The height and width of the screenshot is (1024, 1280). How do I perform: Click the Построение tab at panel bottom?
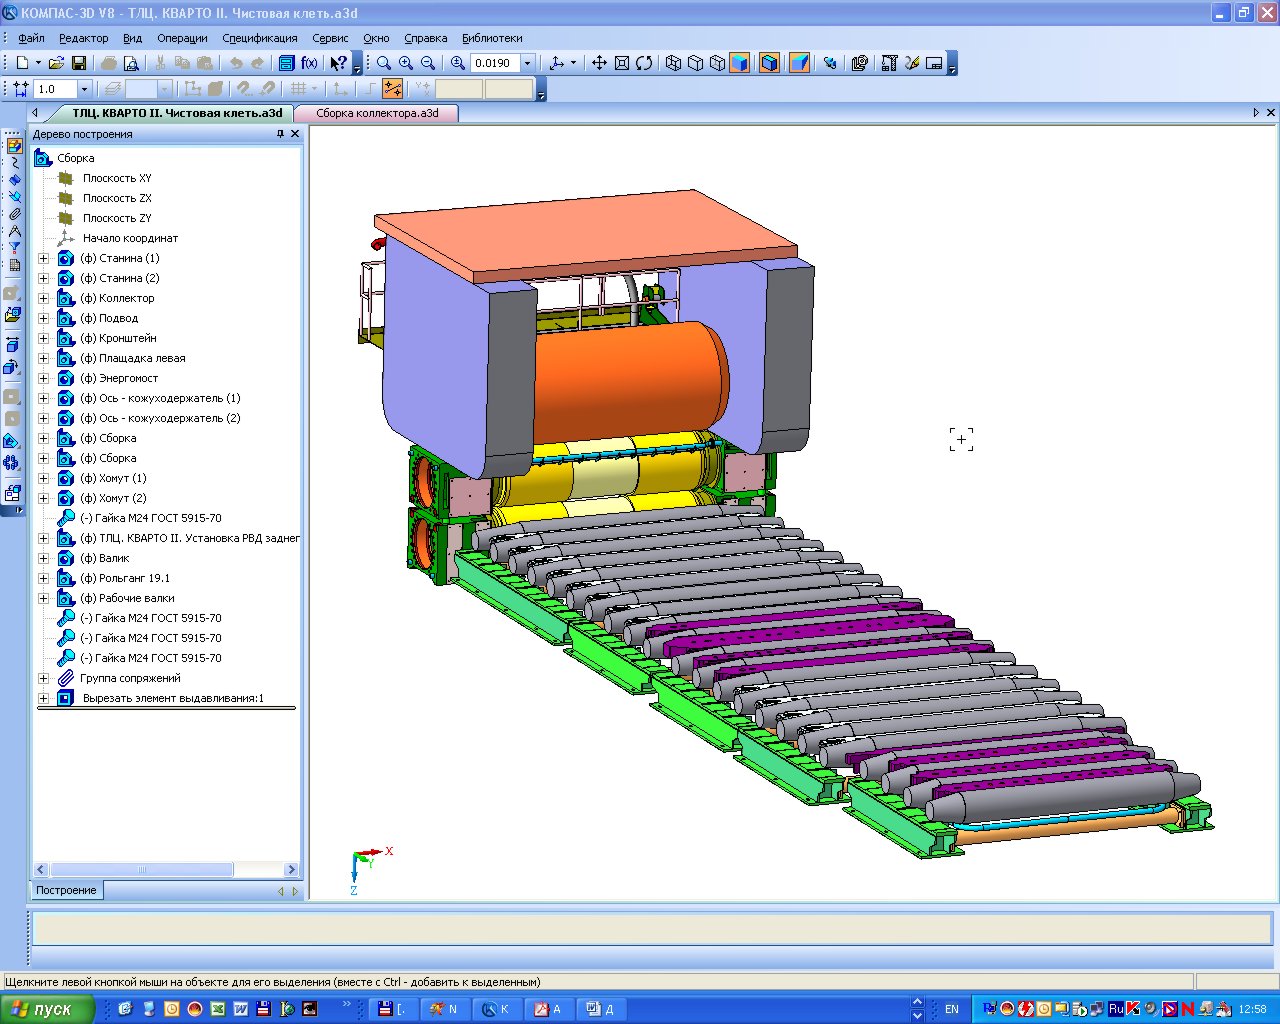(x=66, y=890)
